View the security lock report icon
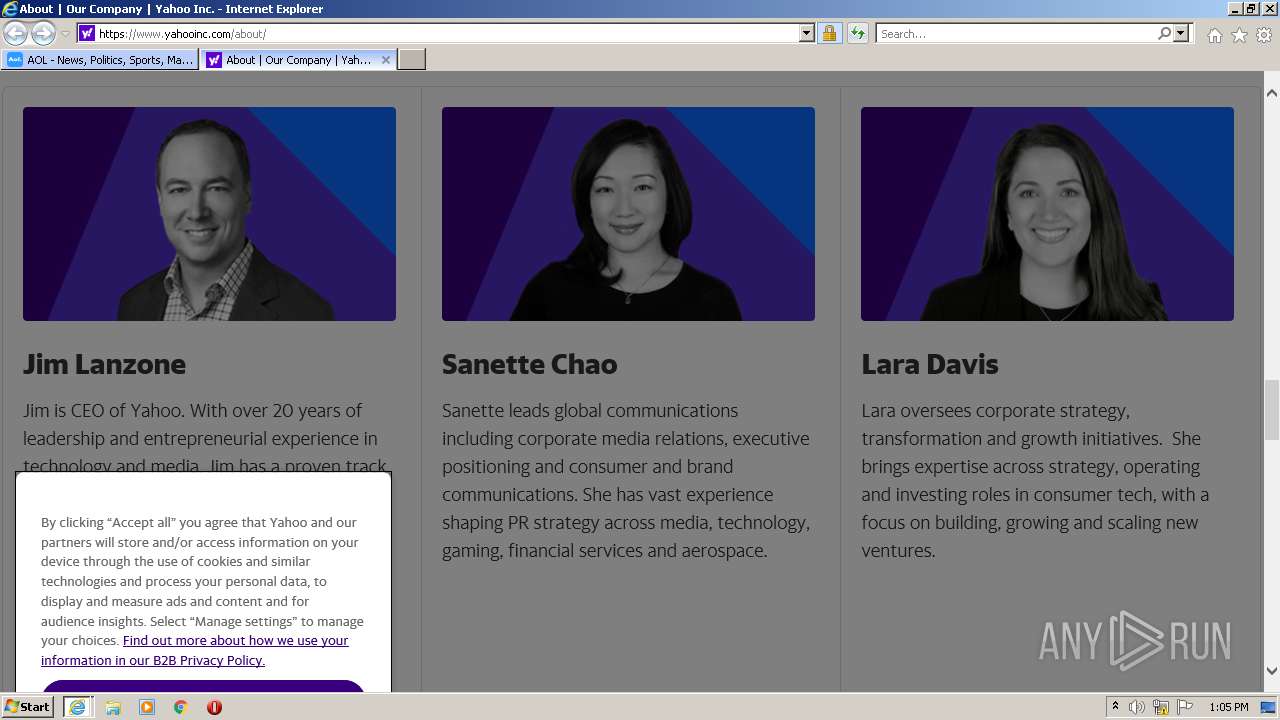 (x=829, y=33)
